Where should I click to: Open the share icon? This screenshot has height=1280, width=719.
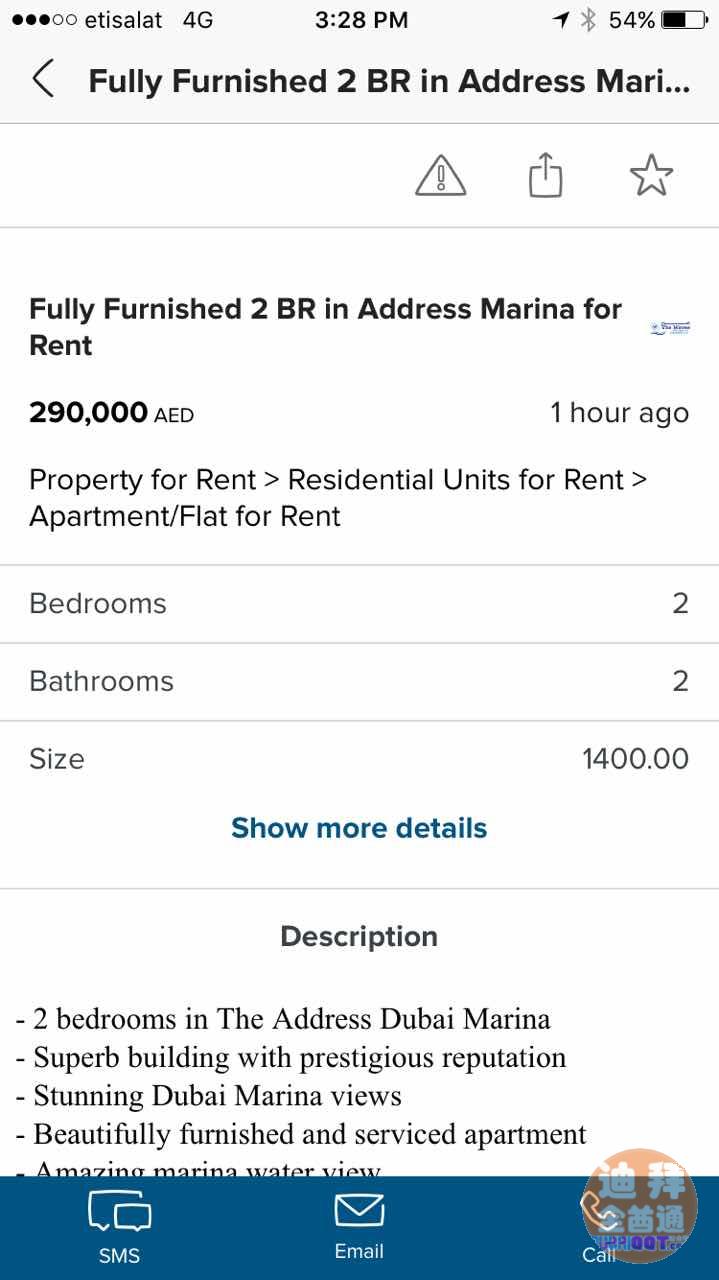click(x=545, y=177)
